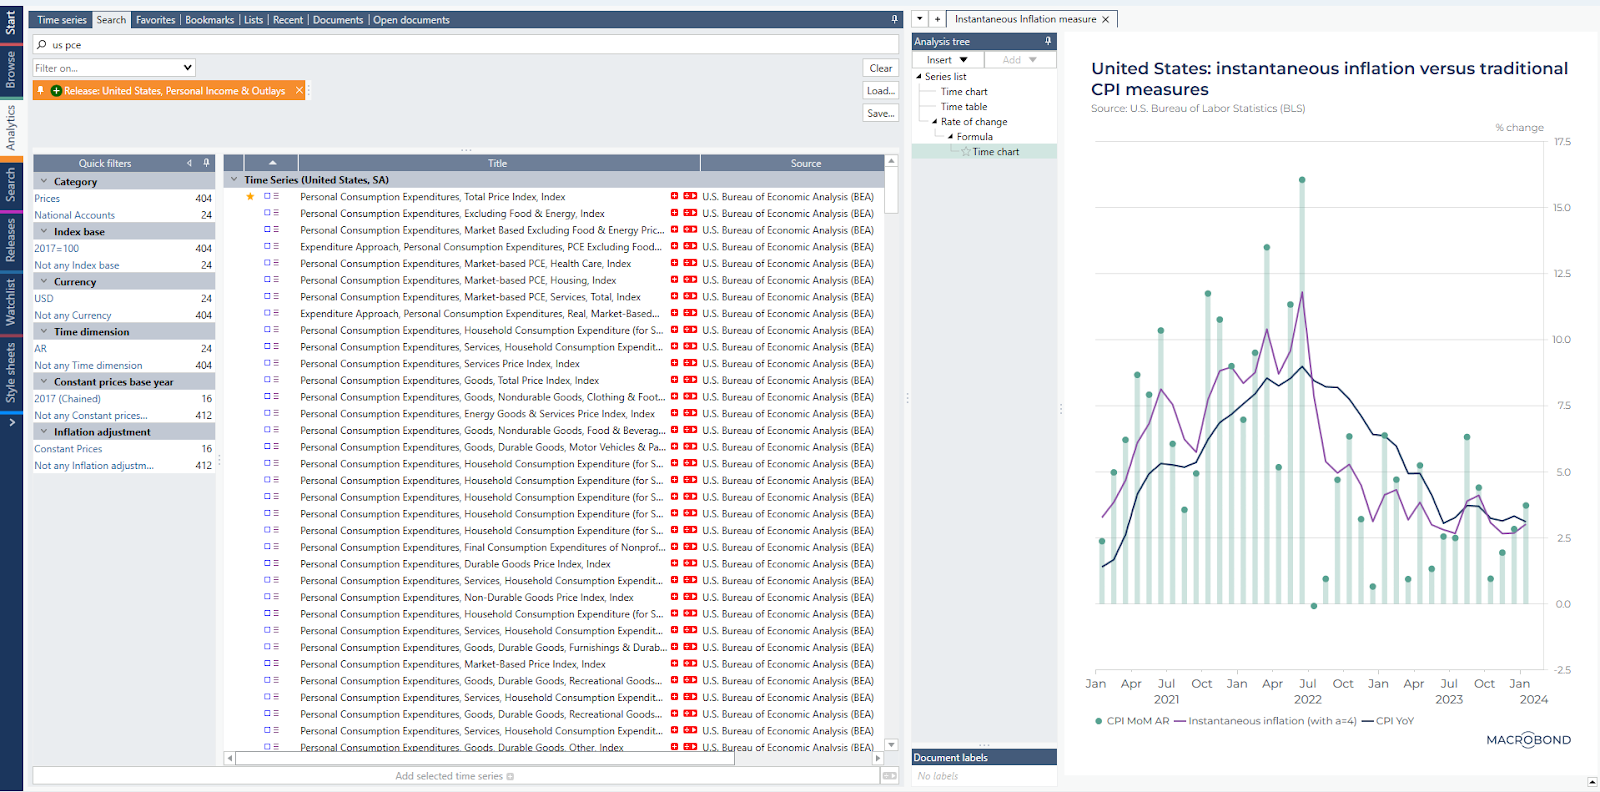1600x792 pixels.
Task: Click the keyboard icon beside Add selected time series
Action: (889, 776)
